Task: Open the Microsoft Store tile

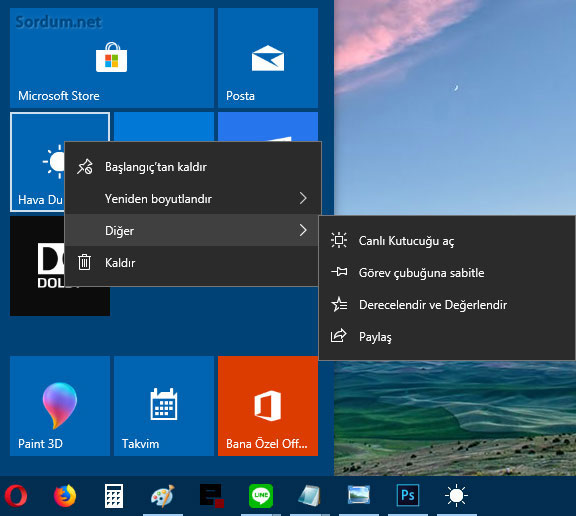Action: (x=112, y=58)
